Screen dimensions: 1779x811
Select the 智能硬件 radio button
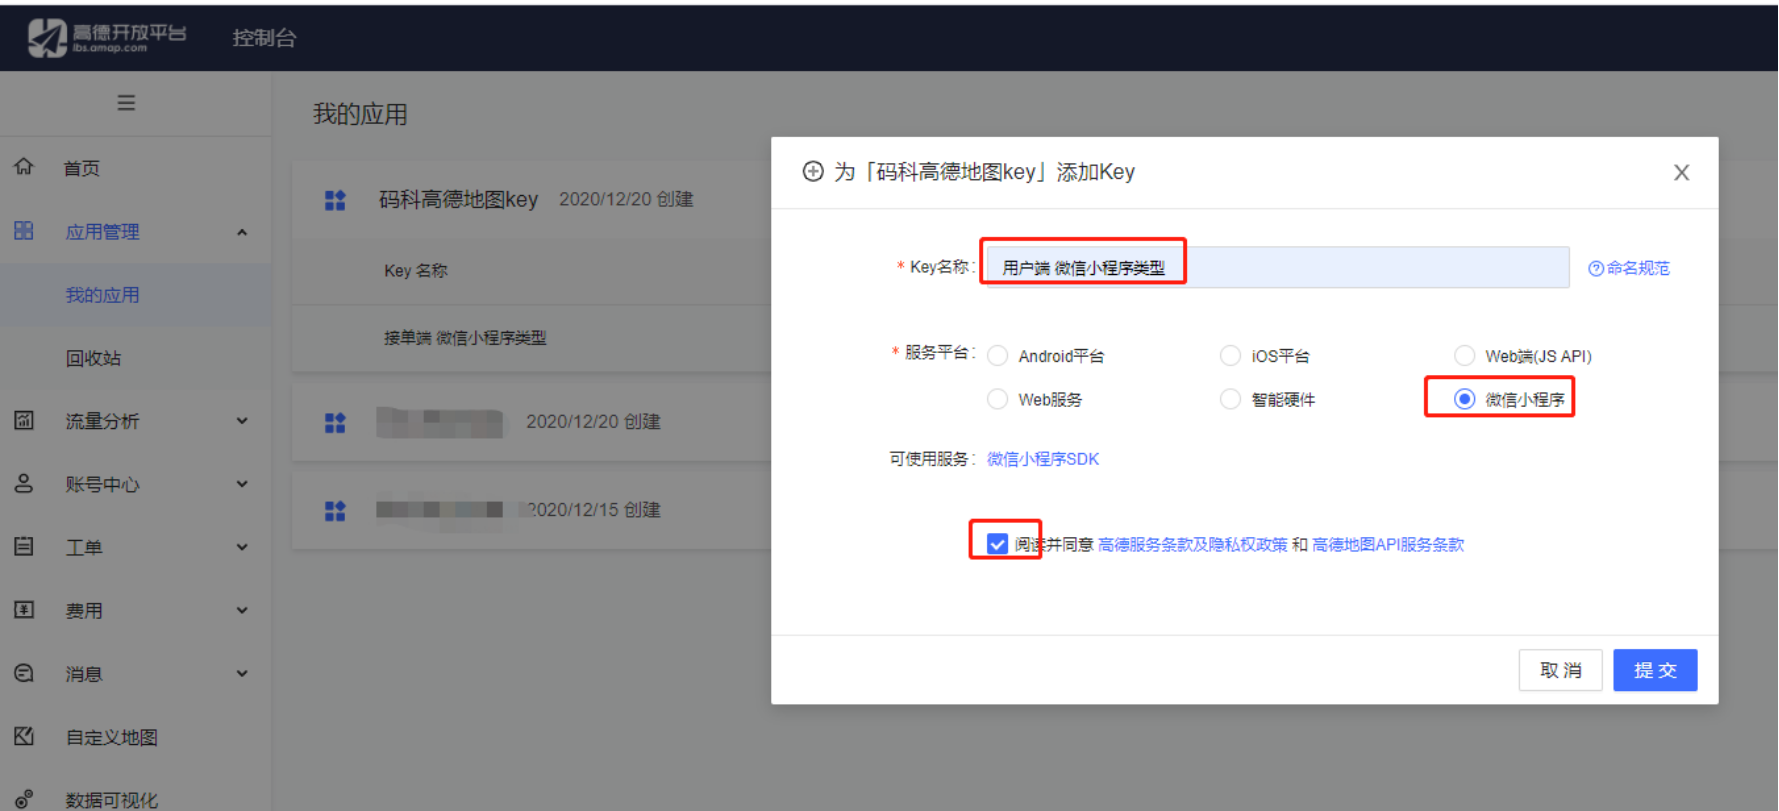(1230, 399)
